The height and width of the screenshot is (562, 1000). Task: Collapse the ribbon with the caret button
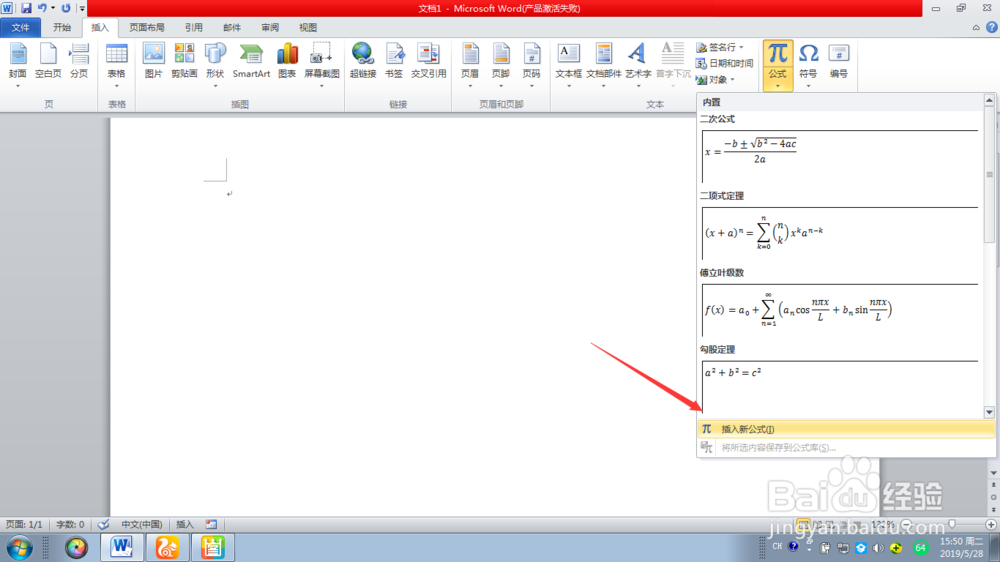coord(976,27)
